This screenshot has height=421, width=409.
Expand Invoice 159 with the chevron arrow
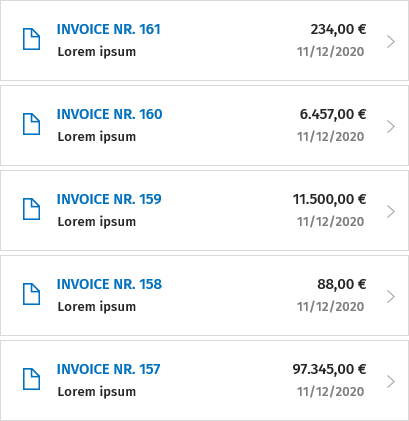tap(391, 212)
